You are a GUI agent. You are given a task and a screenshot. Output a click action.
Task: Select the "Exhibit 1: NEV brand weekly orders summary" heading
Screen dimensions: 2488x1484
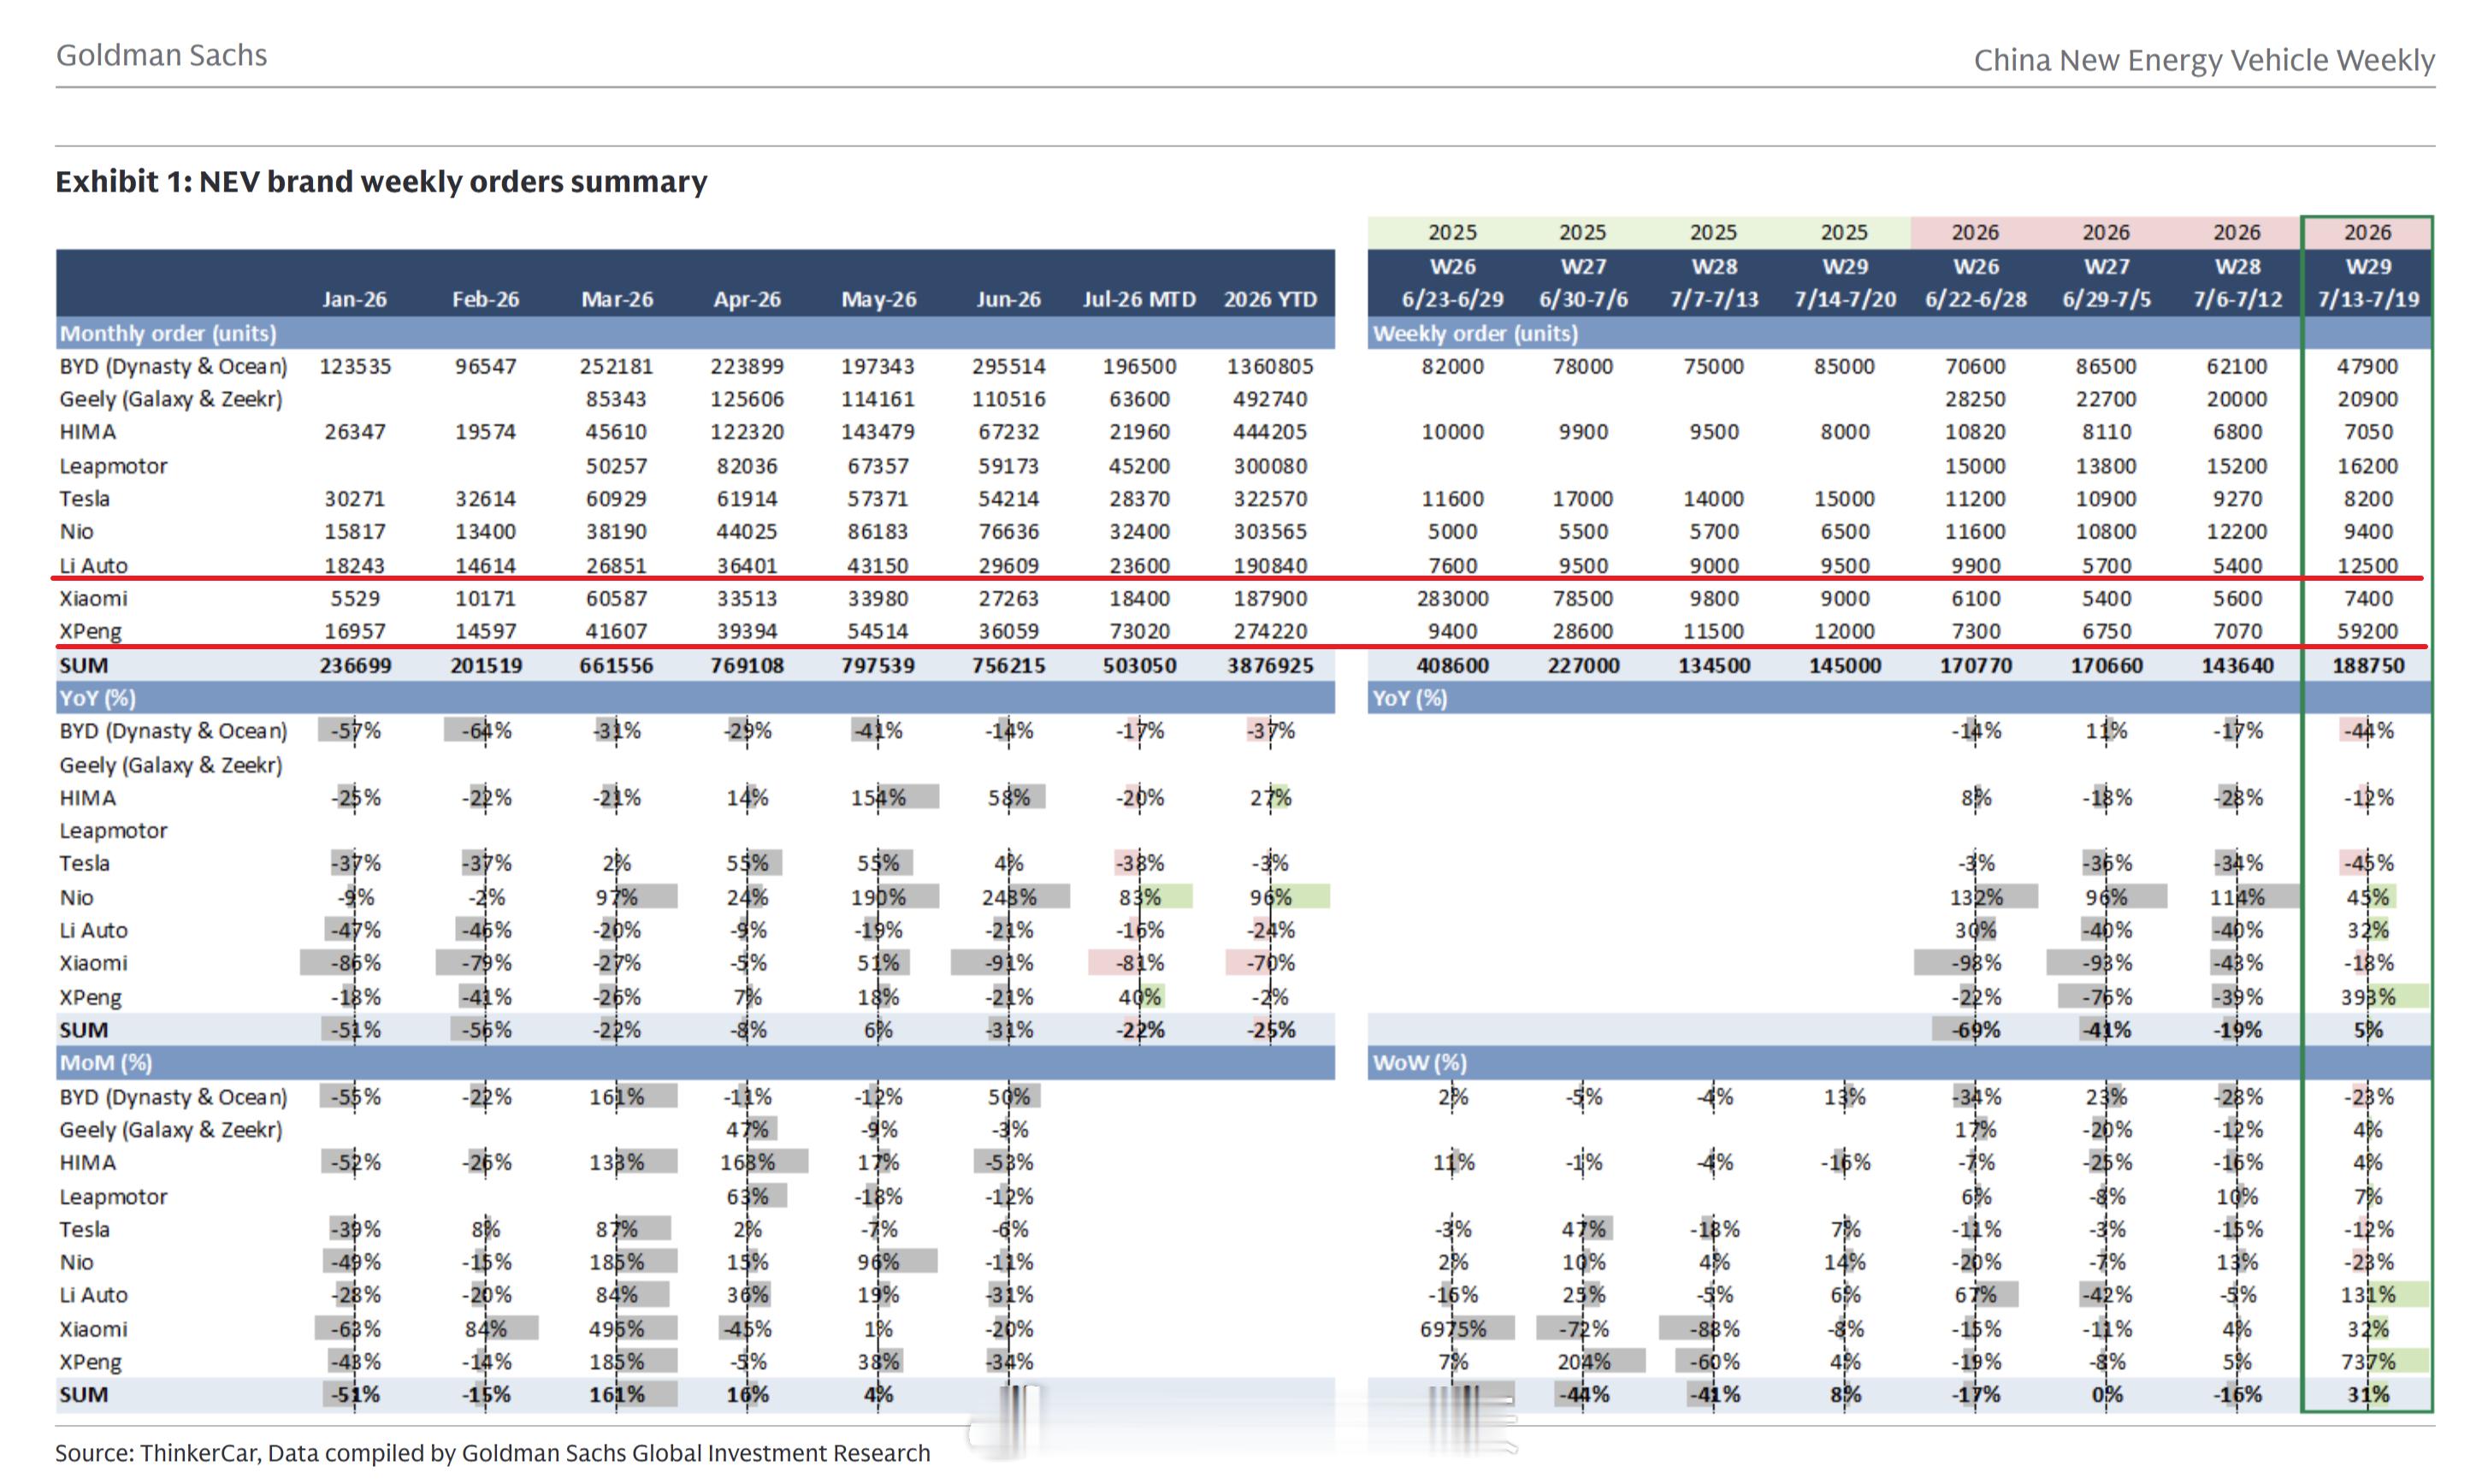(x=381, y=181)
